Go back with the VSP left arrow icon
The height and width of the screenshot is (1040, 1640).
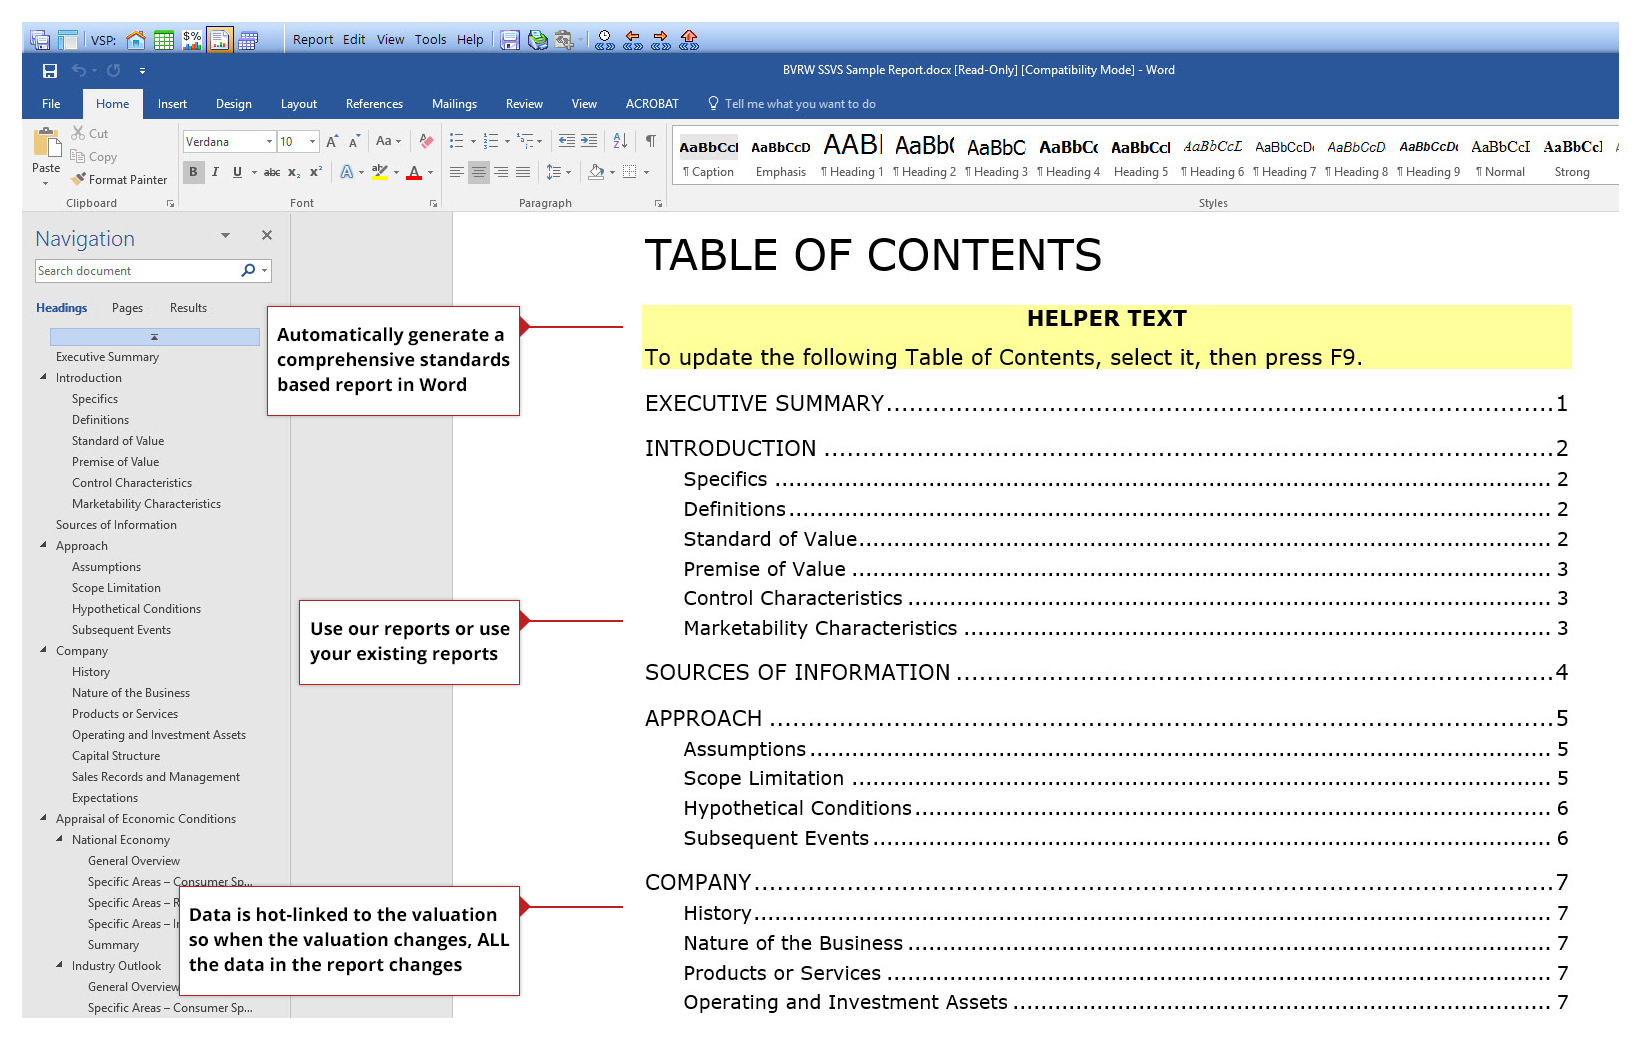tap(633, 40)
